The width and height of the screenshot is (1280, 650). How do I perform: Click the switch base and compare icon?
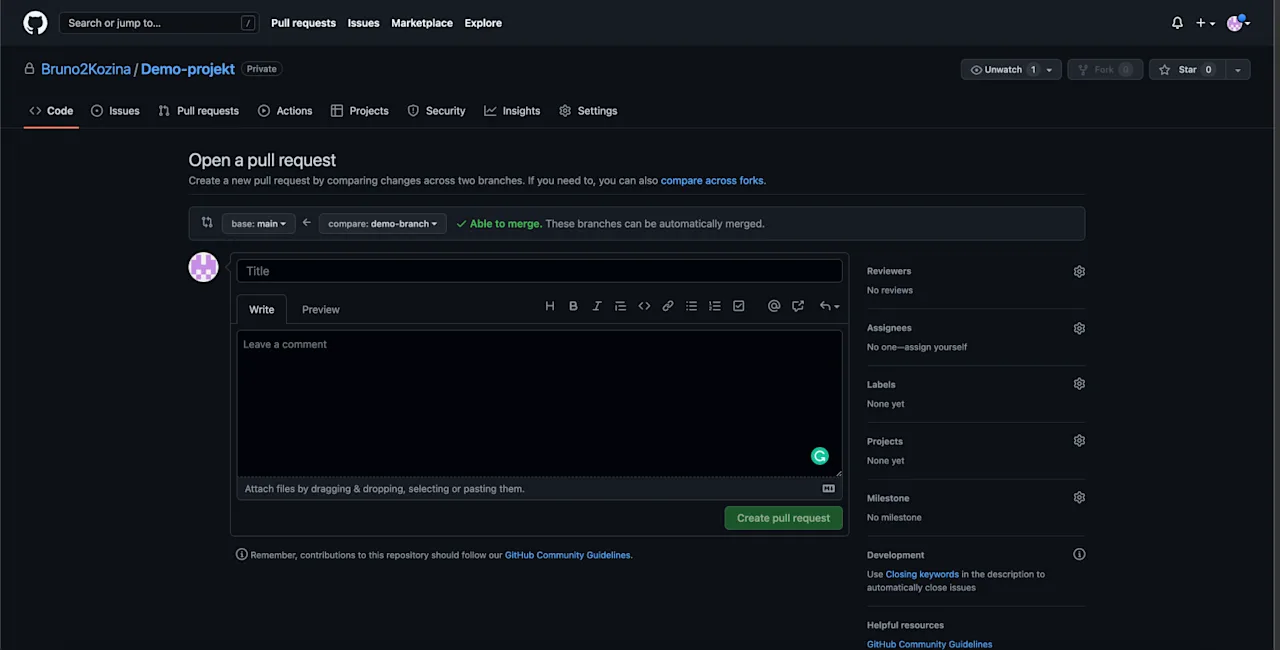(207, 223)
